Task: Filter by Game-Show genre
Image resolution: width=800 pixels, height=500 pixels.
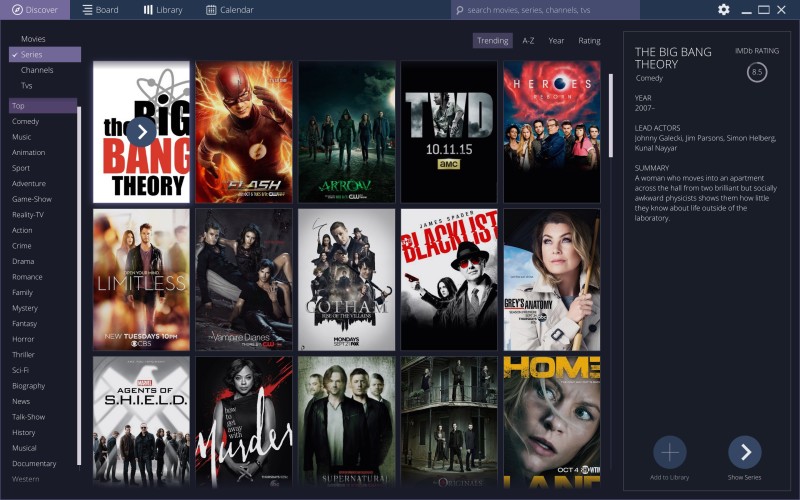Action: [32, 199]
